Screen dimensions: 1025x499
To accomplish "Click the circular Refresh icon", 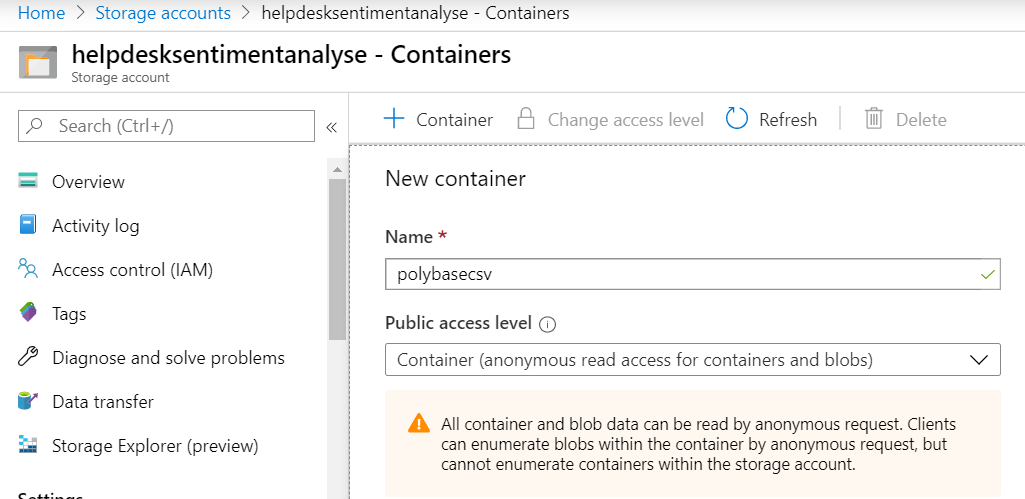I will [737, 118].
